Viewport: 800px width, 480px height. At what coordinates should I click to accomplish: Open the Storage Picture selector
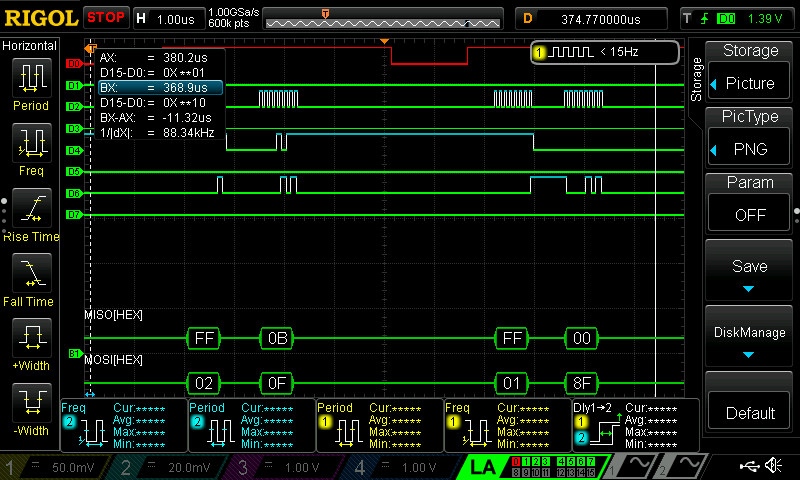click(x=750, y=83)
